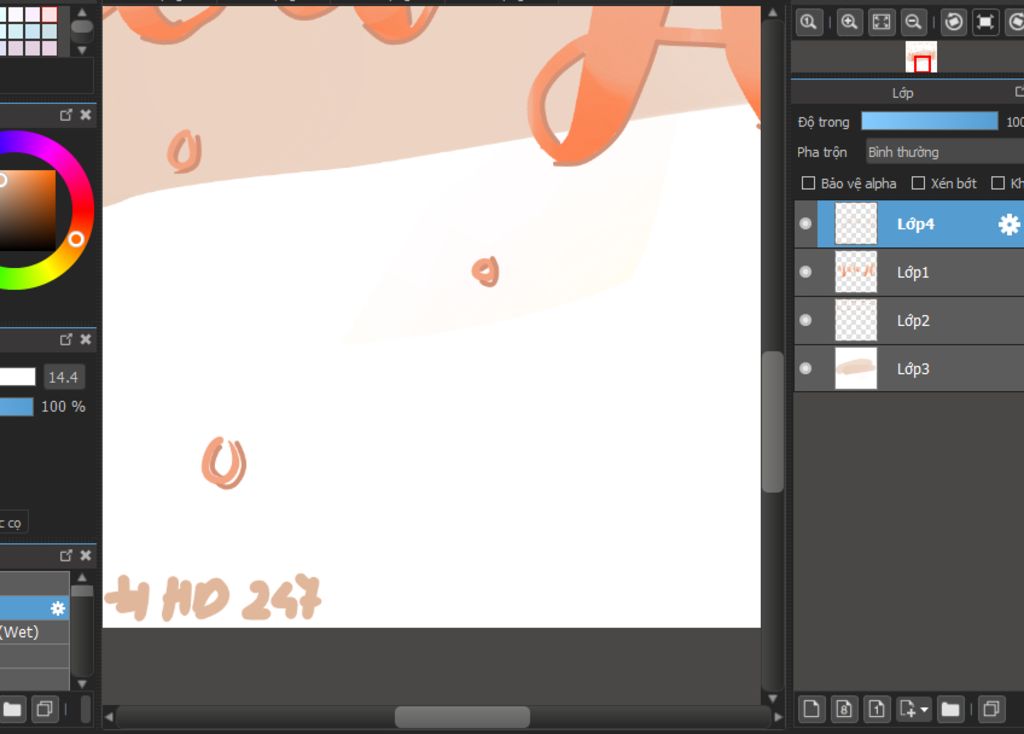Select the (Wet) brush in the list
Image resolution: width=1024 pixels, height=734 pixels.
coord(35,632)
